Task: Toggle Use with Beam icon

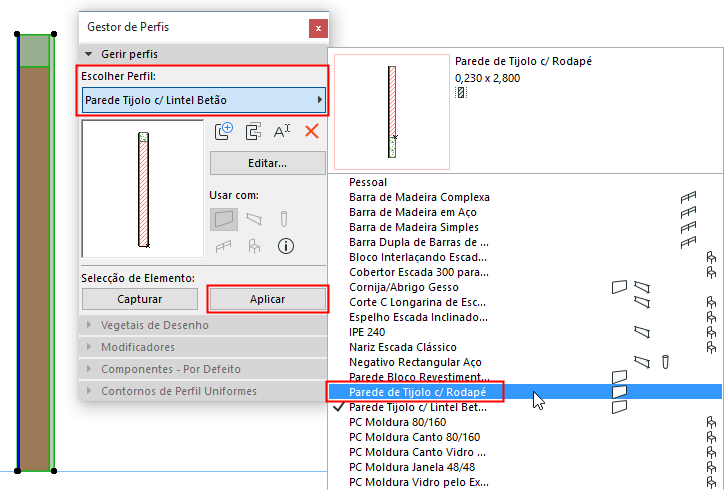Action: (x=254, y=219)
